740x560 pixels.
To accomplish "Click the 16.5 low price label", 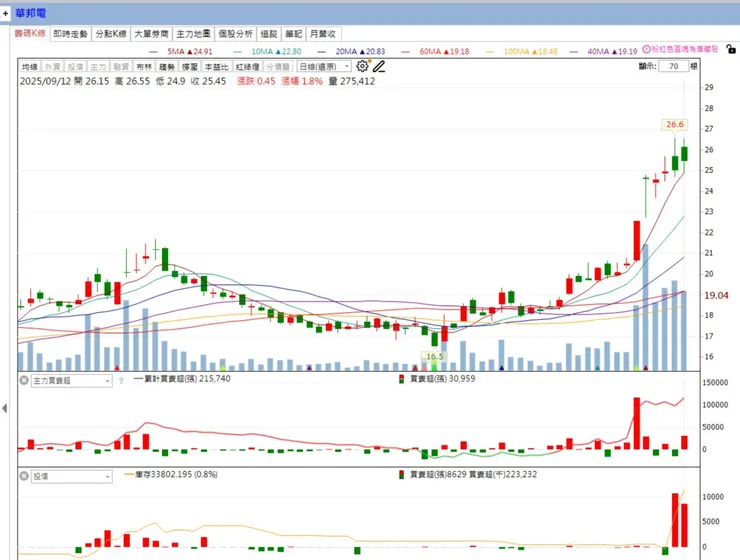I will (435, 357).
